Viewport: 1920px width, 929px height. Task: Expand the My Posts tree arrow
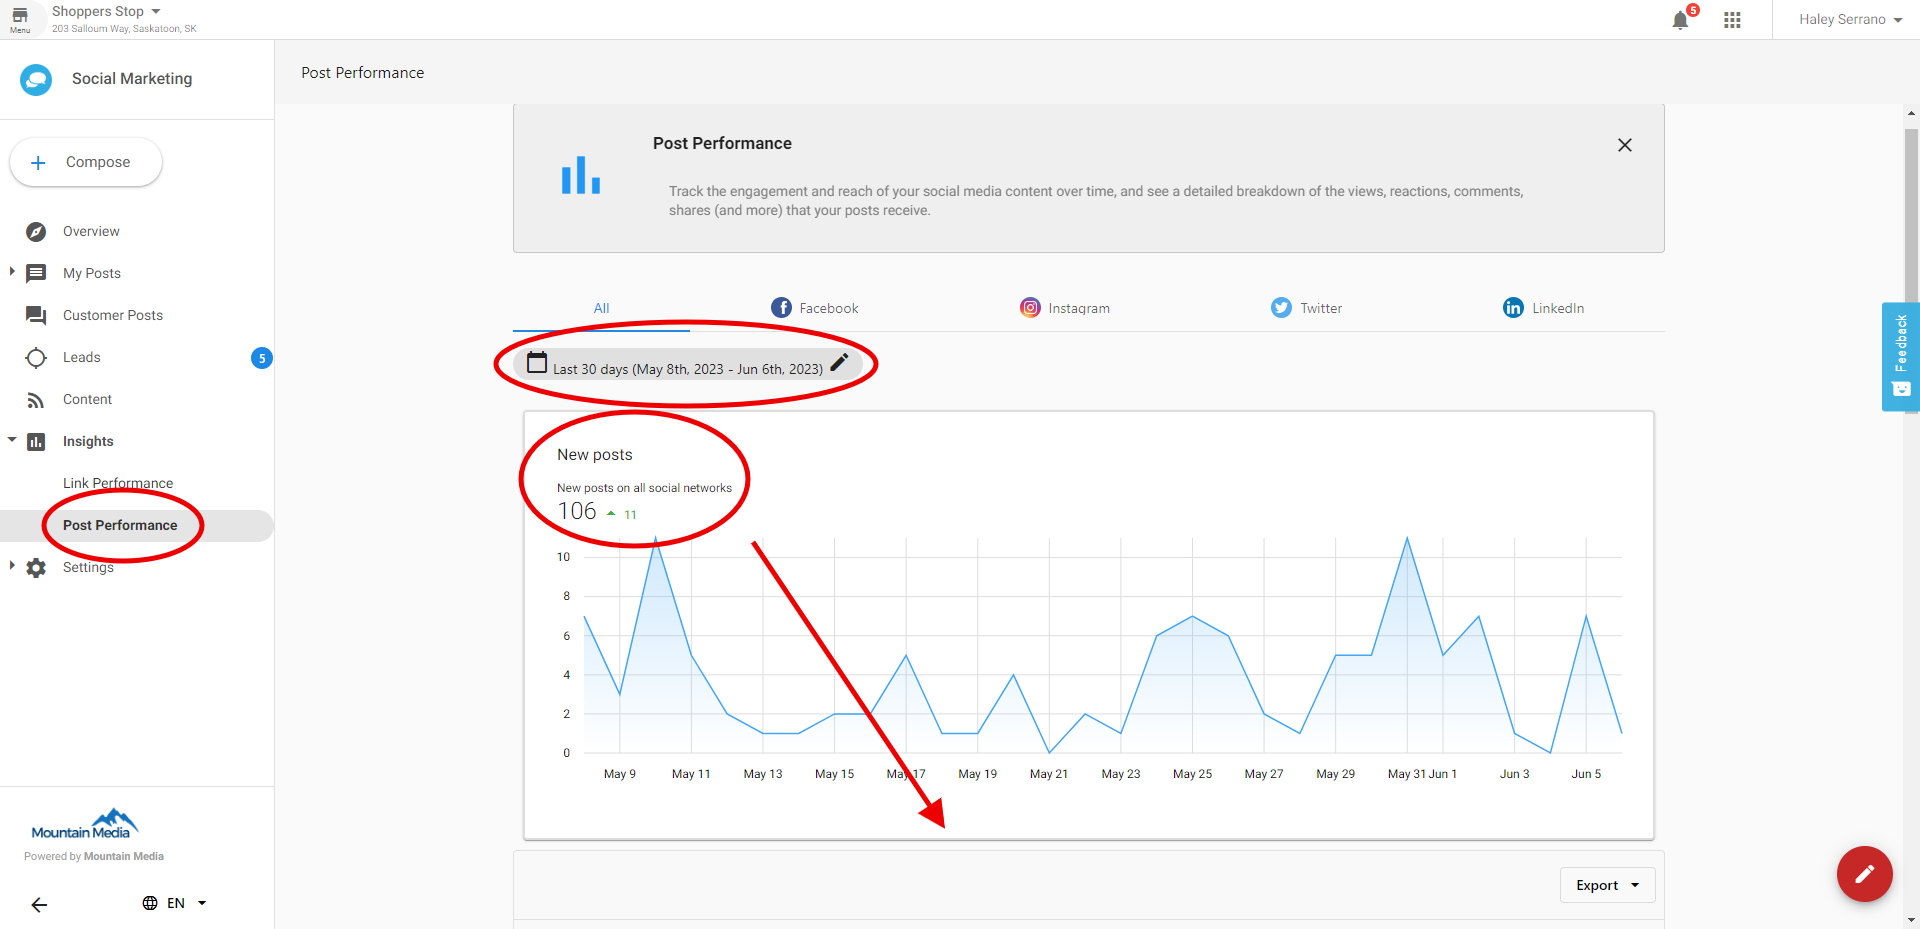coord(12,272)
